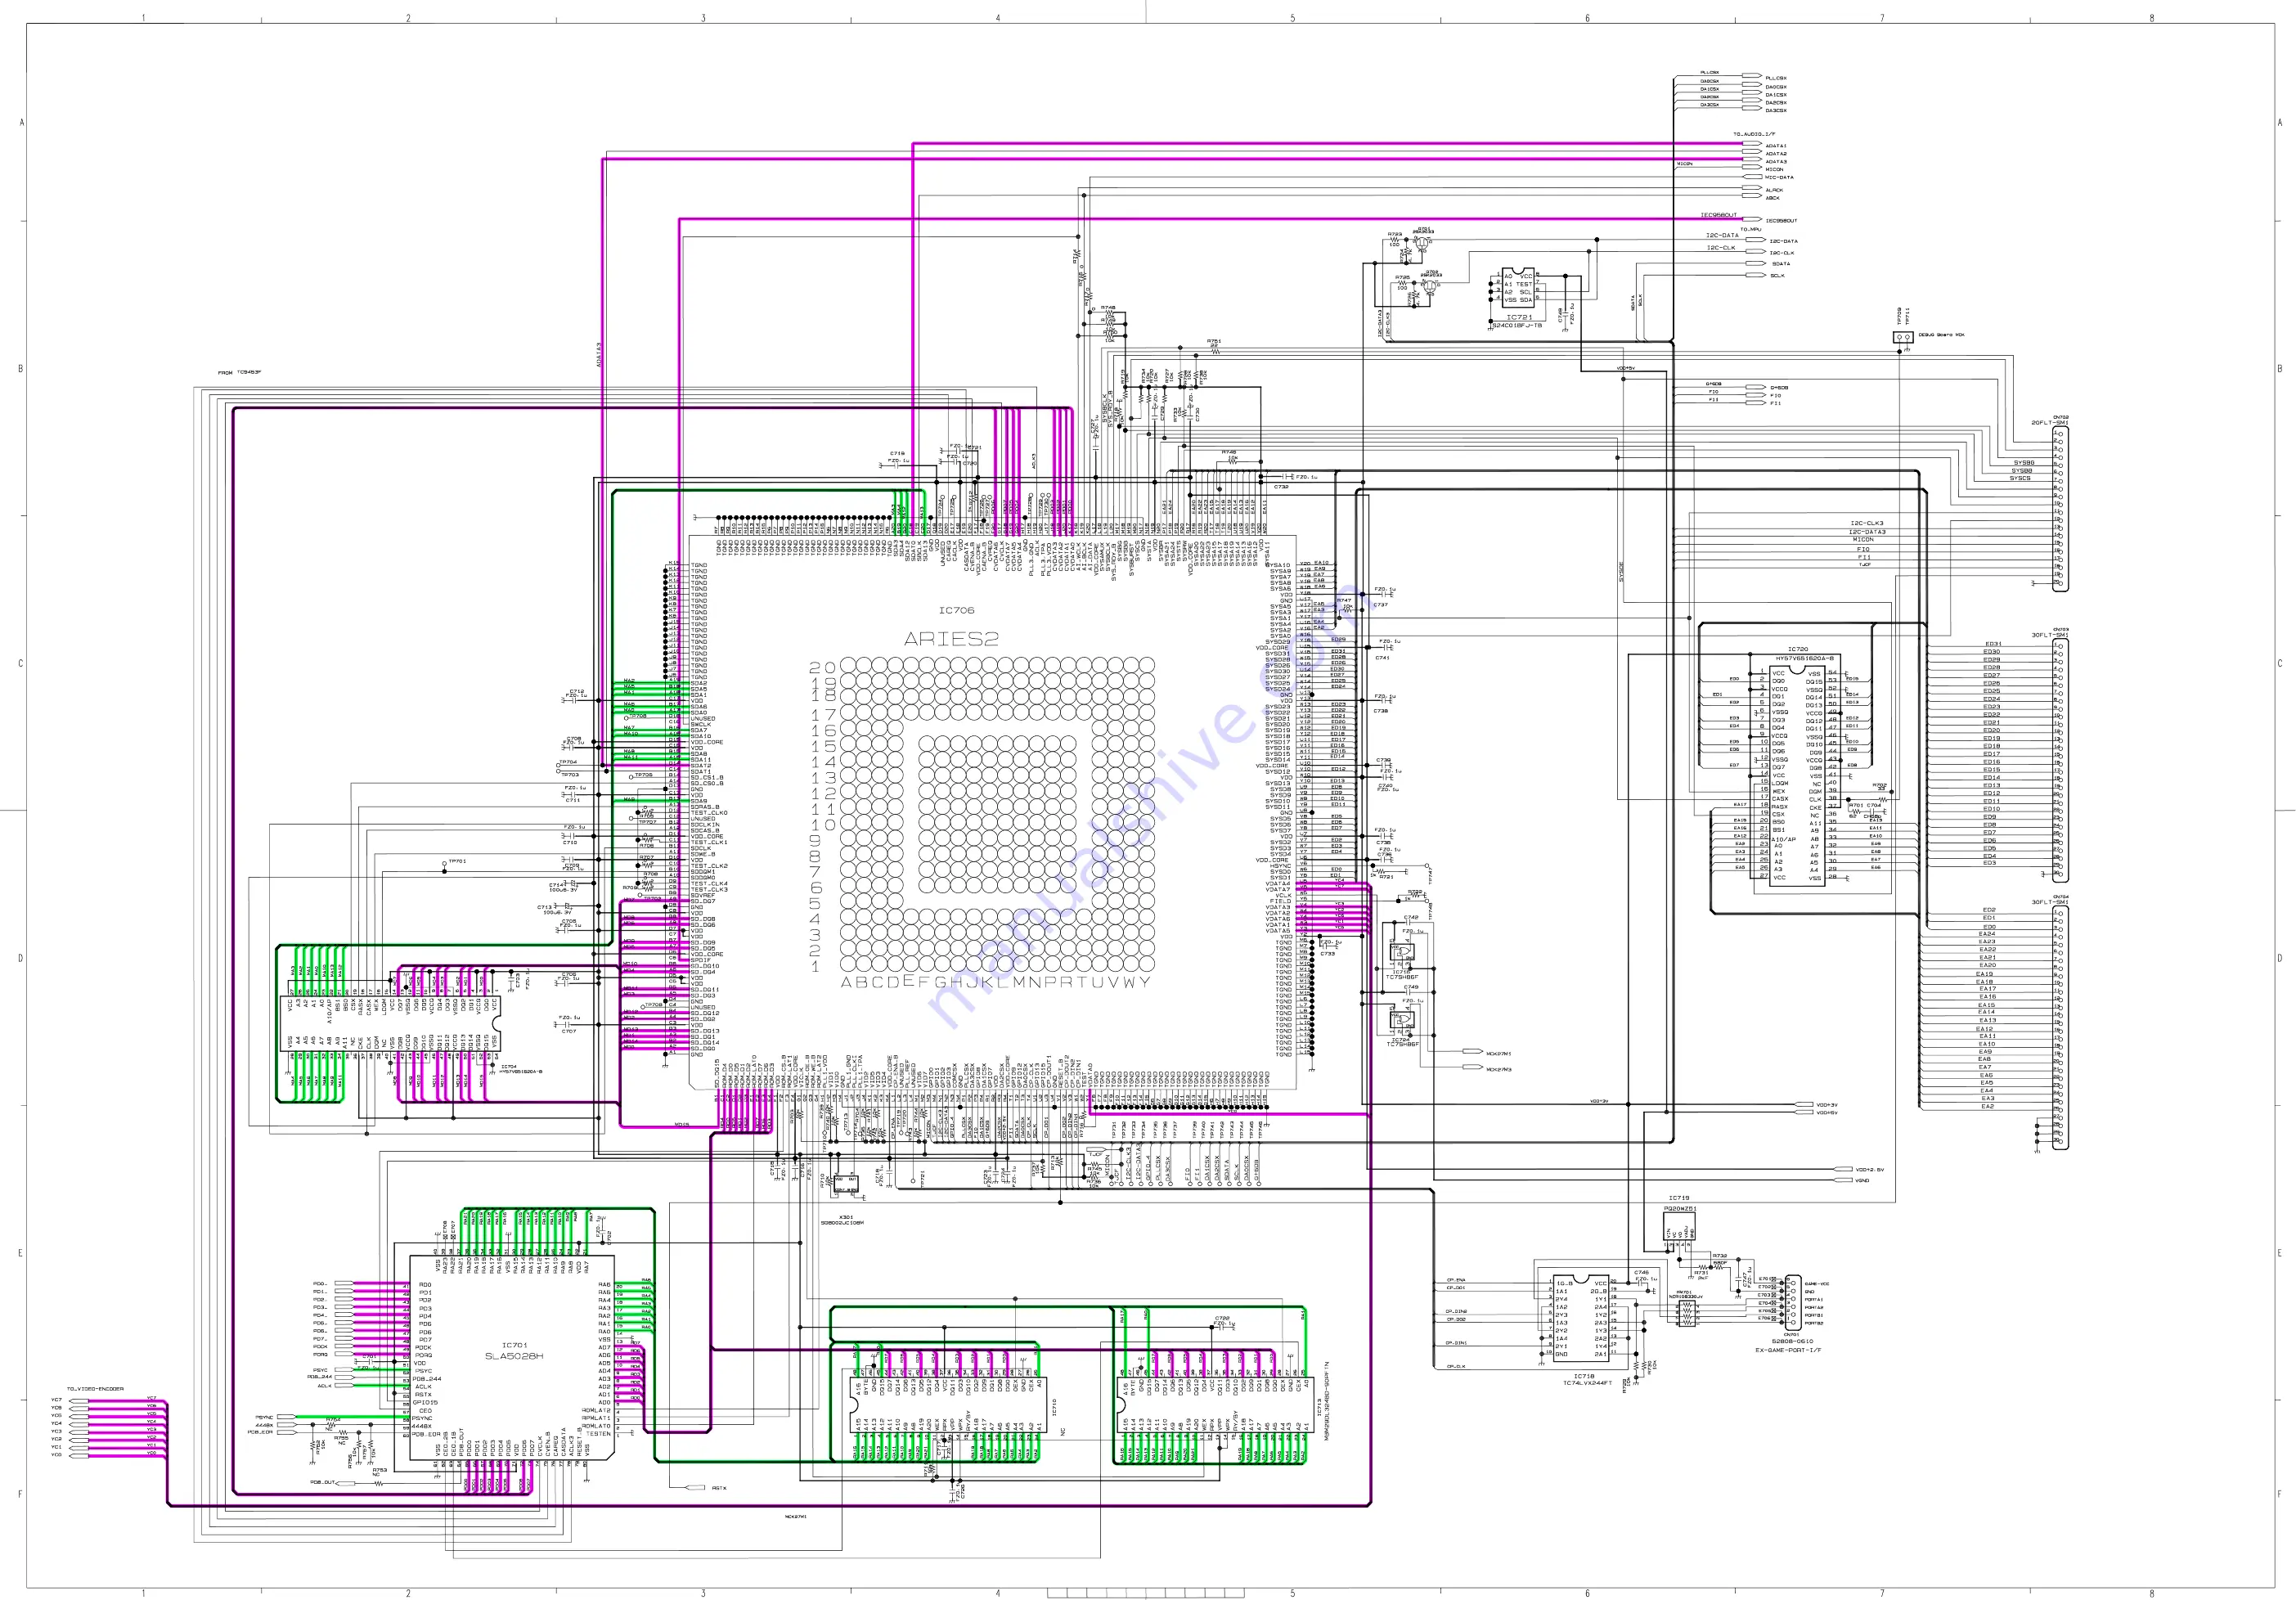
Task: Click the SYSCS net label
Action: tap(2020, 478)
